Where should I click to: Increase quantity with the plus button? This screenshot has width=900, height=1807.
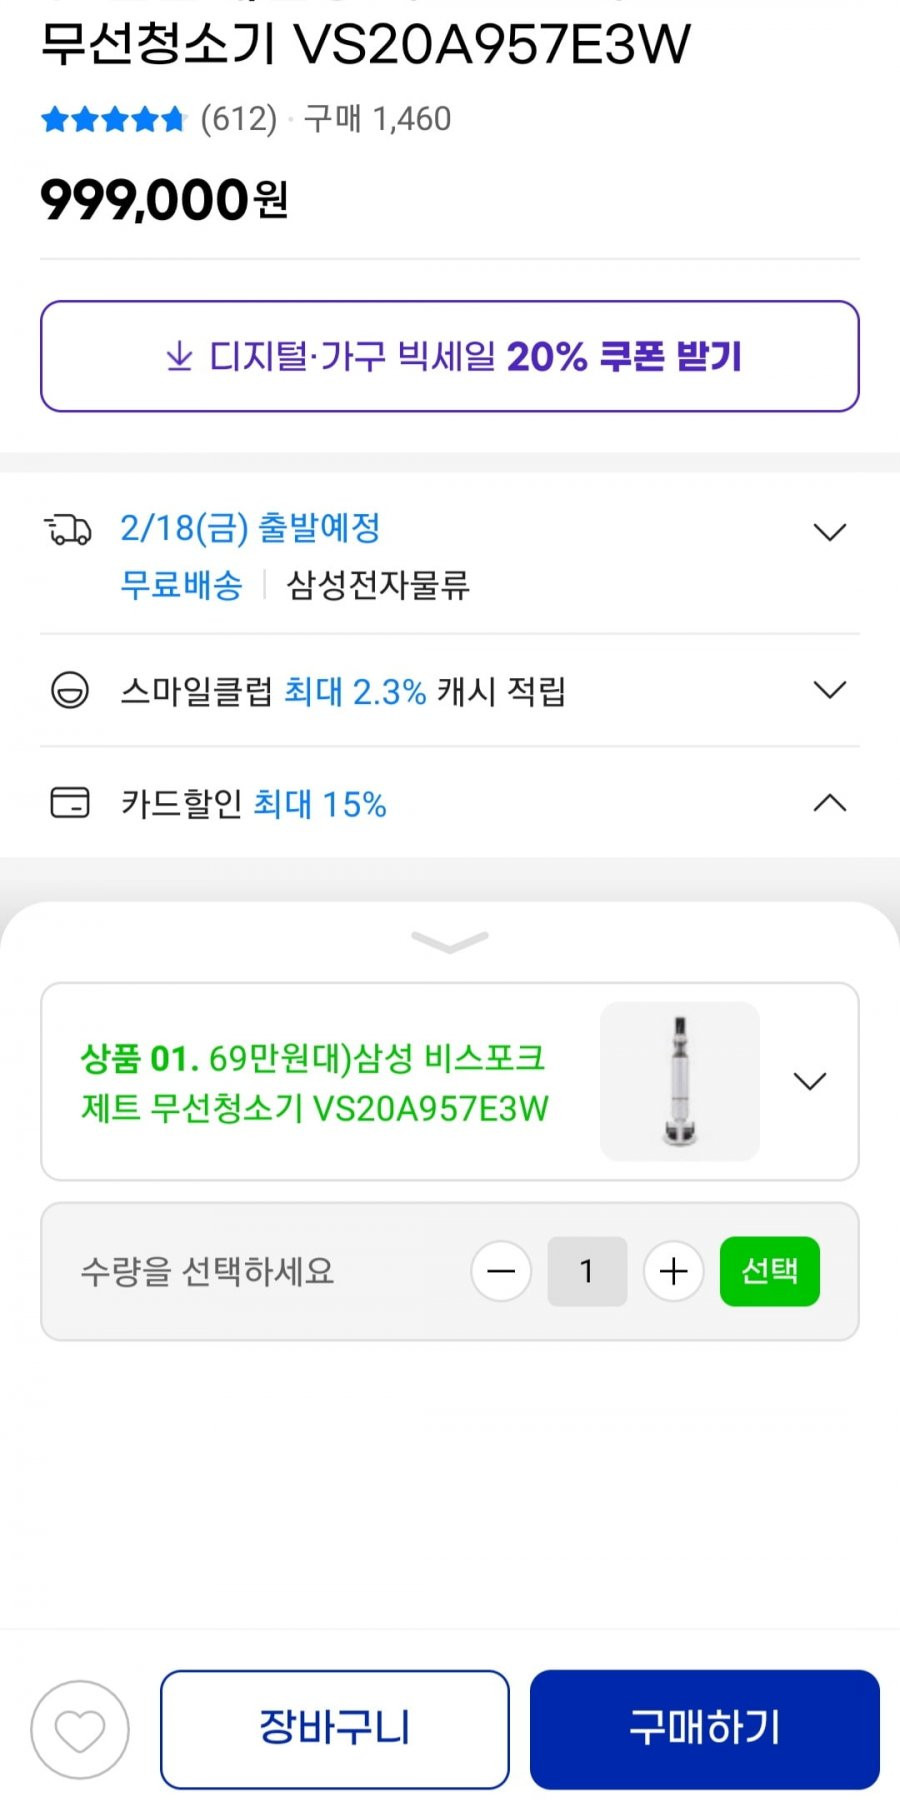(674, 1271)
